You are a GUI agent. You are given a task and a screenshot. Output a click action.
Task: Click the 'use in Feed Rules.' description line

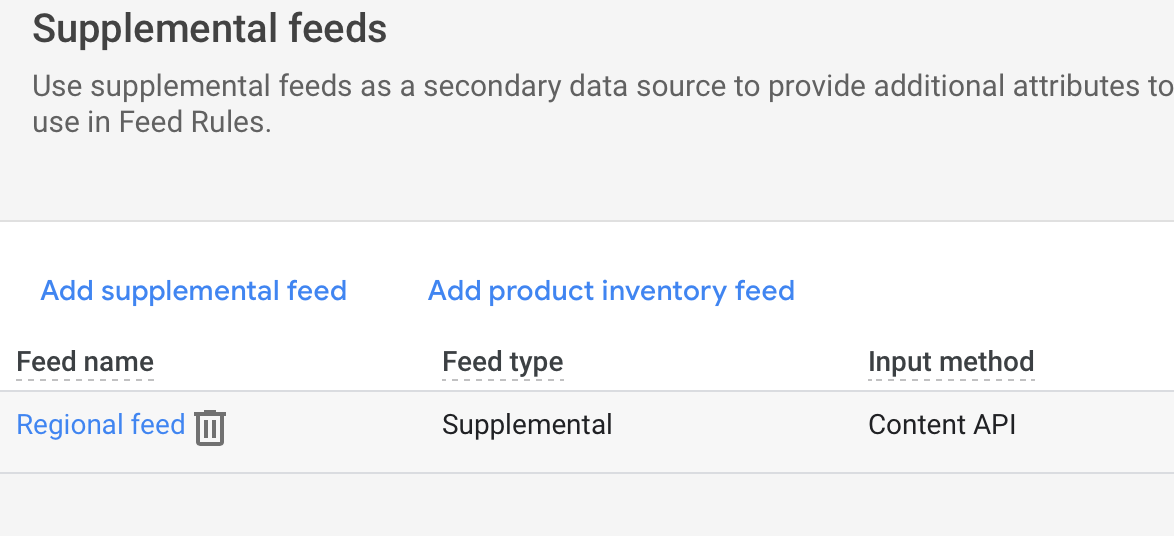[x=151, y=121]
